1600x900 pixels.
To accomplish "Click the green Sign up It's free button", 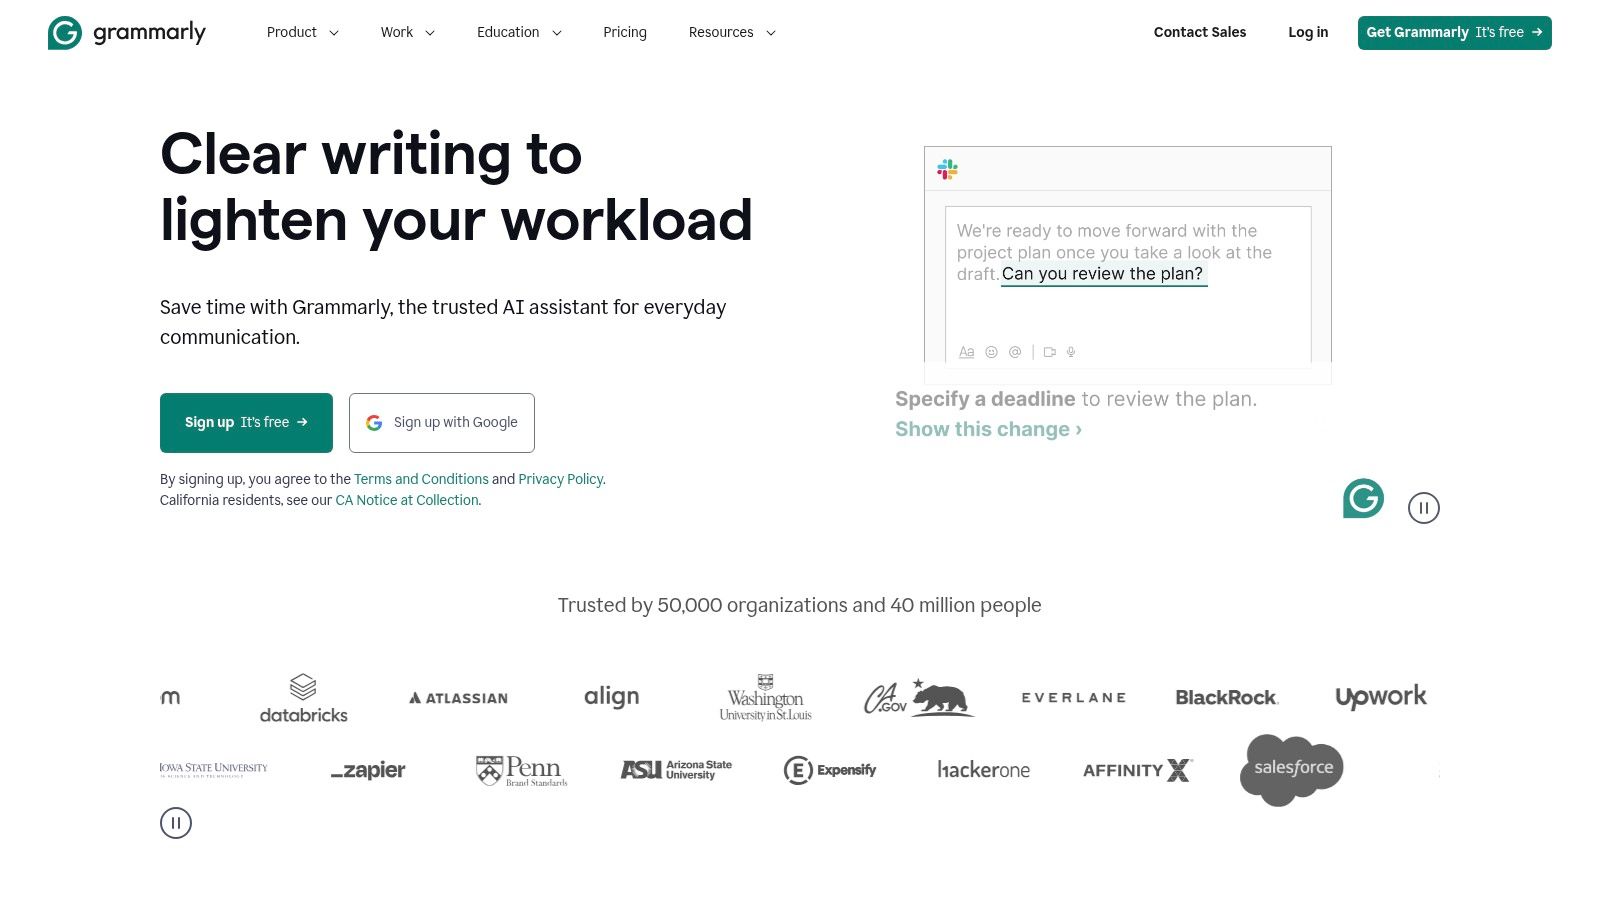I will [246, 422].
